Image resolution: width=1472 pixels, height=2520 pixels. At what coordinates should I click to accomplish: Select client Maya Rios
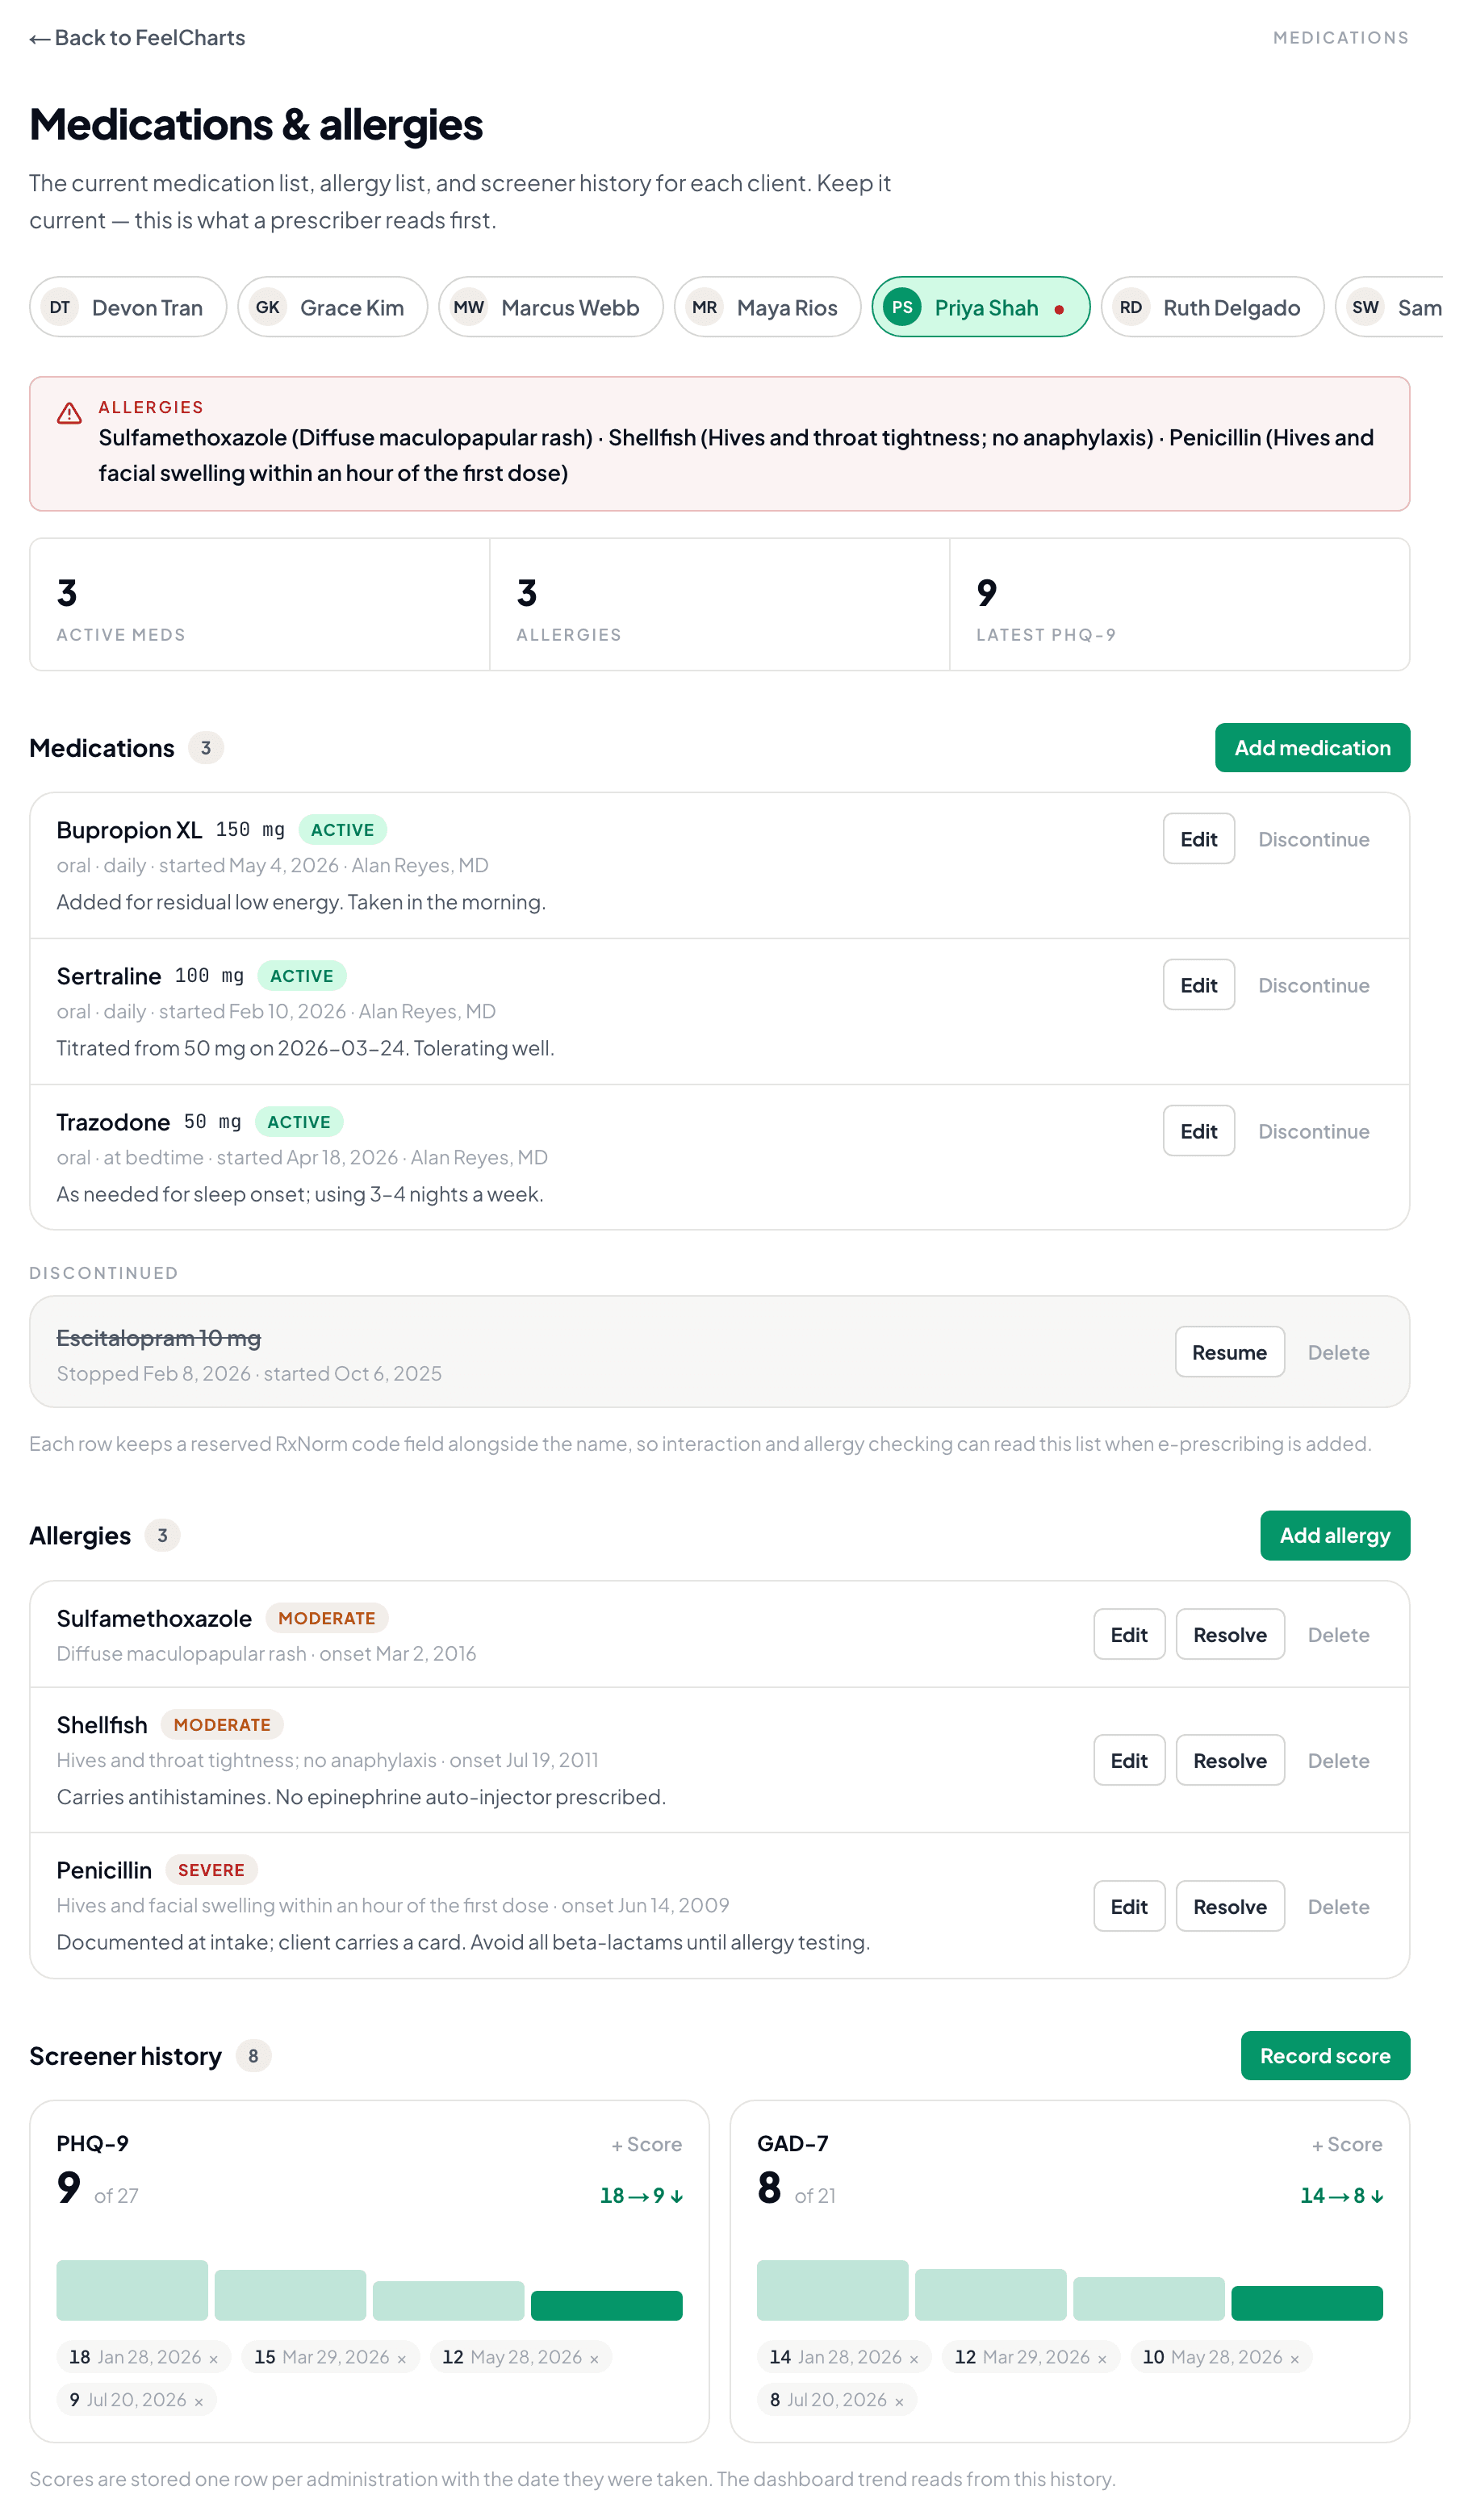768,307
